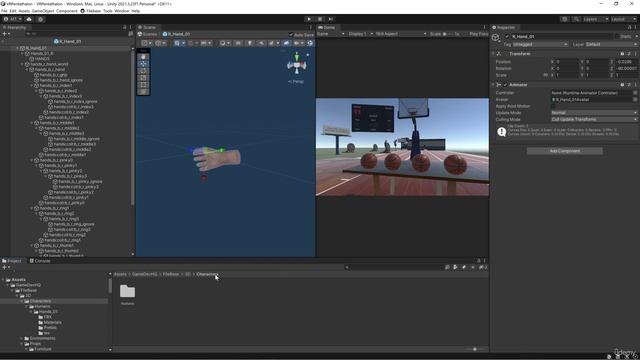The image size is (640, 360).
Task: Click the Pause button in the toolbar
Action: click(x=320, y=19)
